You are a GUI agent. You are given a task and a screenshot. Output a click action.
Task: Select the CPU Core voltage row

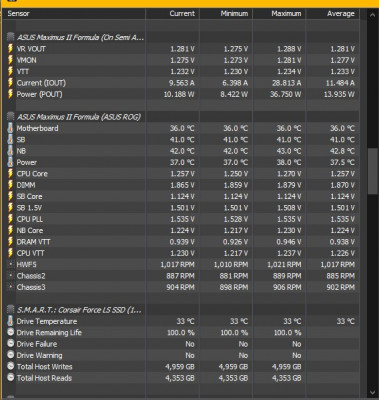181,174
